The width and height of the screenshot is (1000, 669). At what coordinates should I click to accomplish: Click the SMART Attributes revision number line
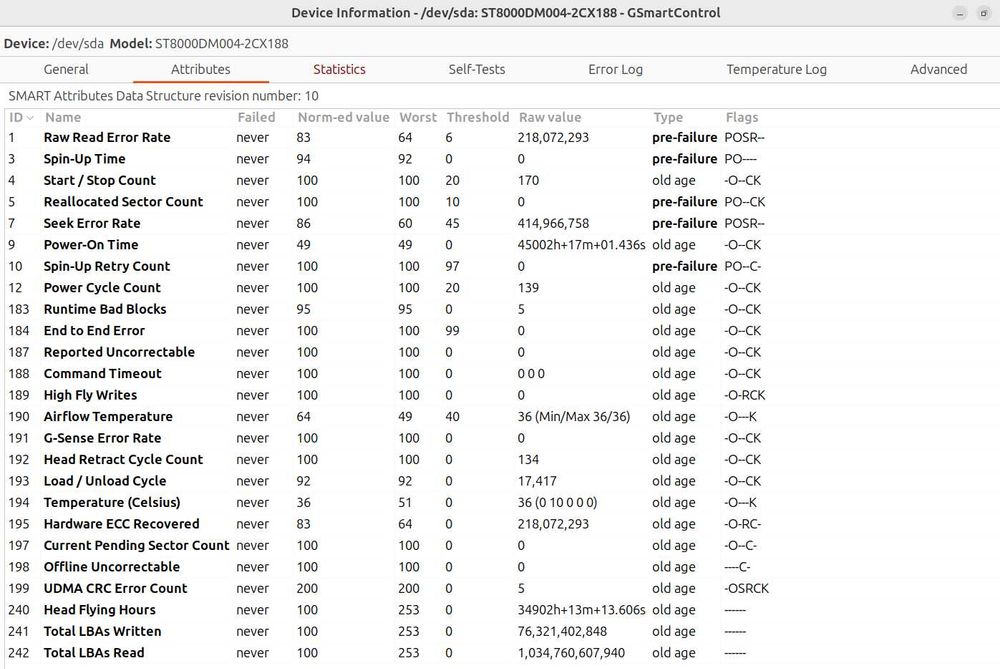163,96
